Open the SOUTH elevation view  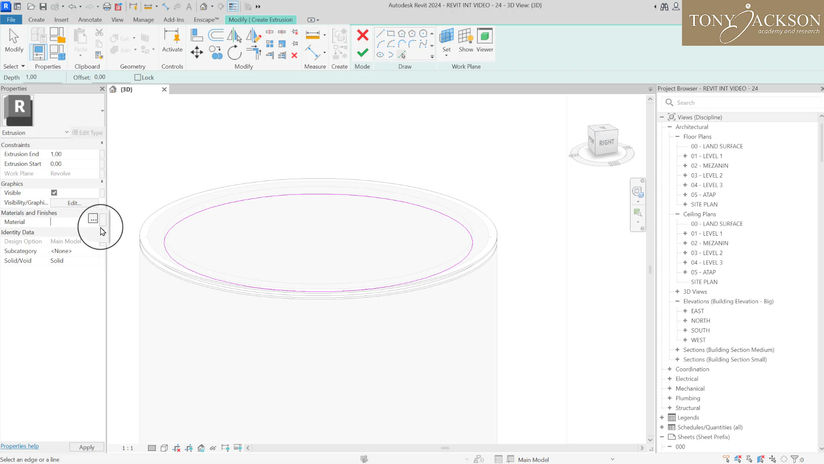(700, 331)
